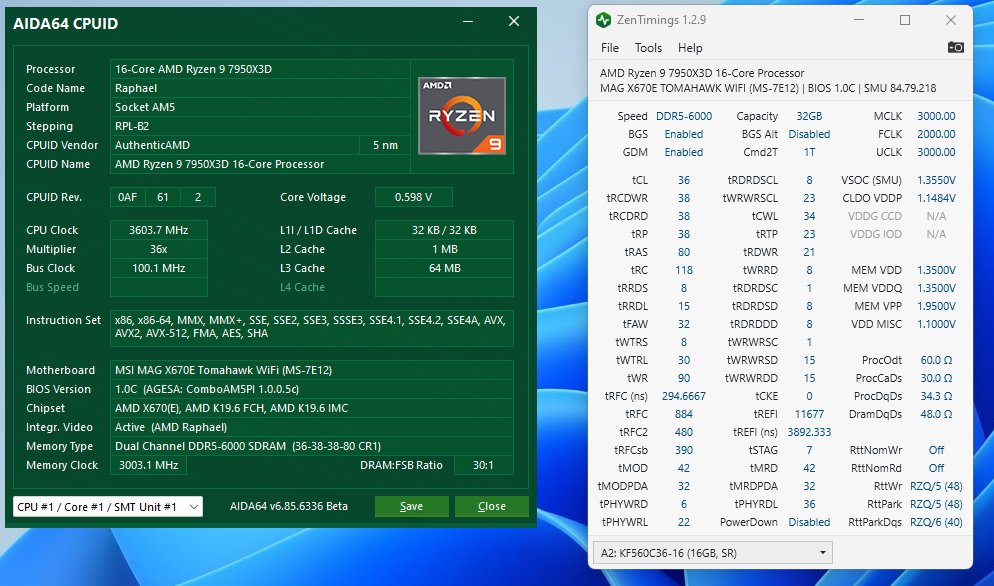Close AIDA64 CPUID with the title bar X
The image size is (994, 586).
click(x=514, y=22)
